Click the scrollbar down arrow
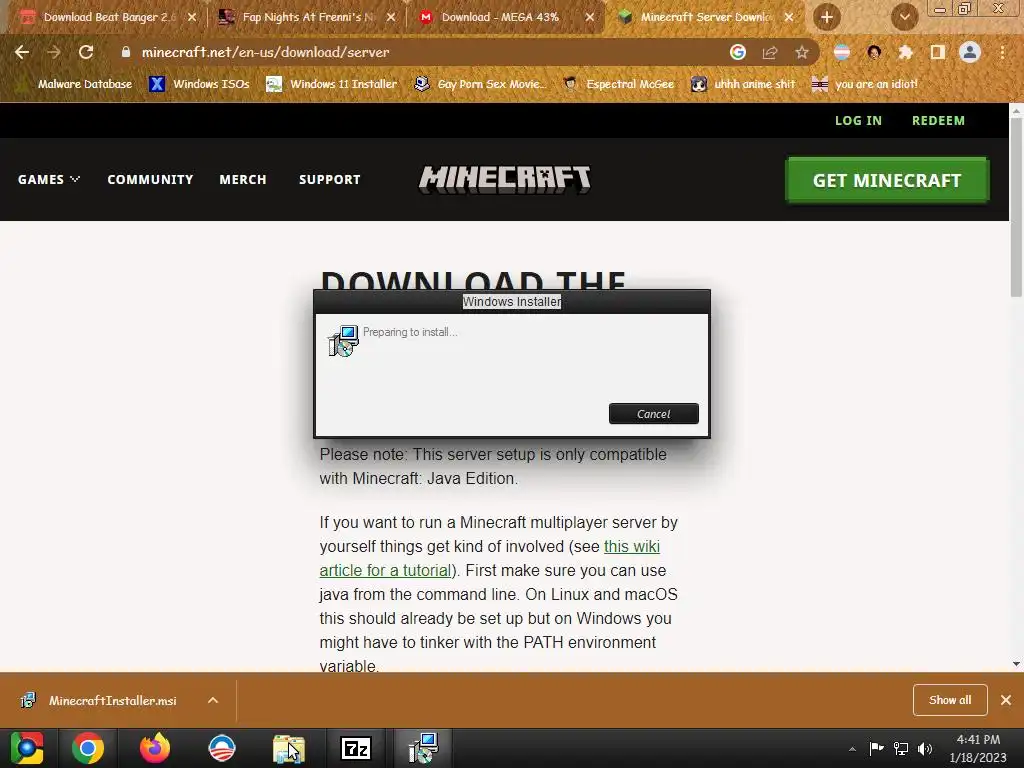This screenshot has height=768, width=1024. click(1016, 664)
